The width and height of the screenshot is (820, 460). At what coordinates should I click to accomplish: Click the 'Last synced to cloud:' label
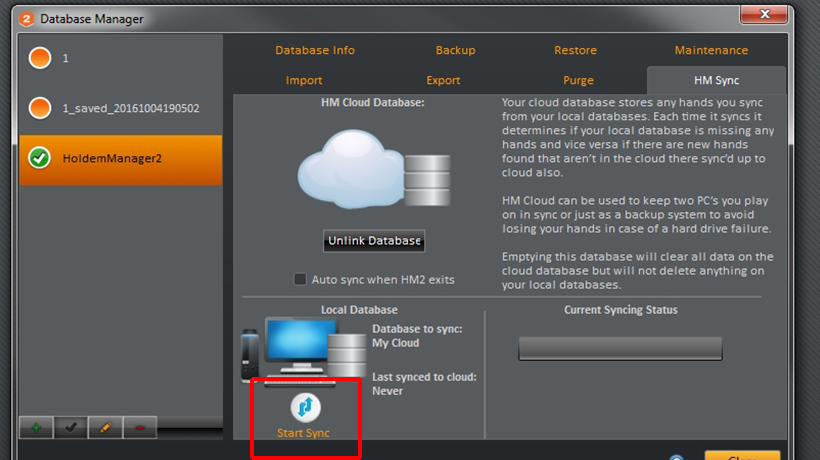(x=424, y=377)
